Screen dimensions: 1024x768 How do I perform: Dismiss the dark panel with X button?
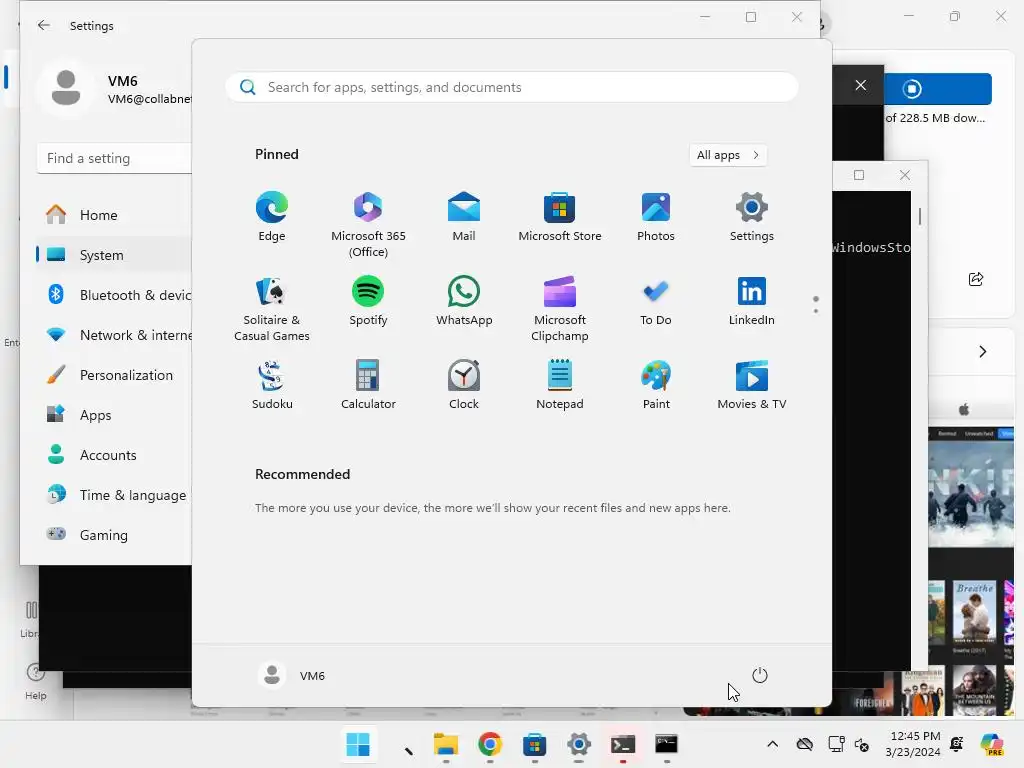click(861, 85)
